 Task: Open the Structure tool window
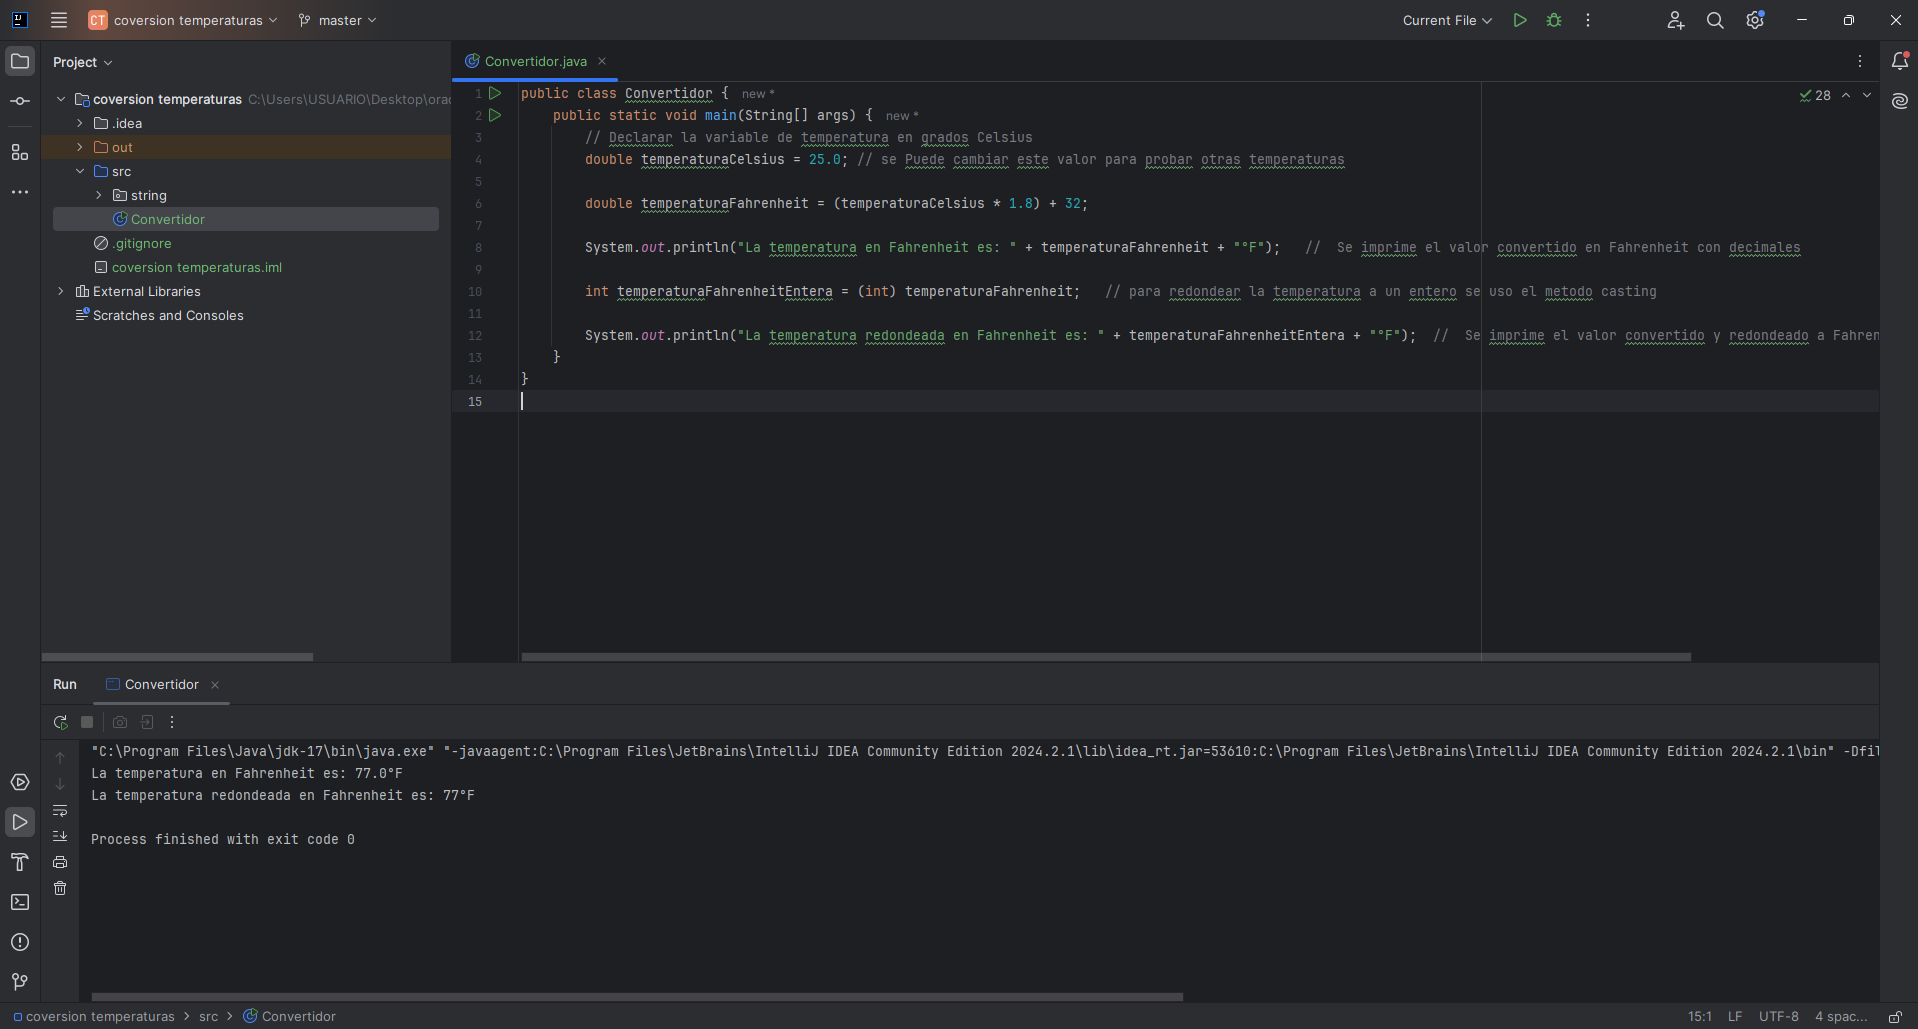(20, 152)
